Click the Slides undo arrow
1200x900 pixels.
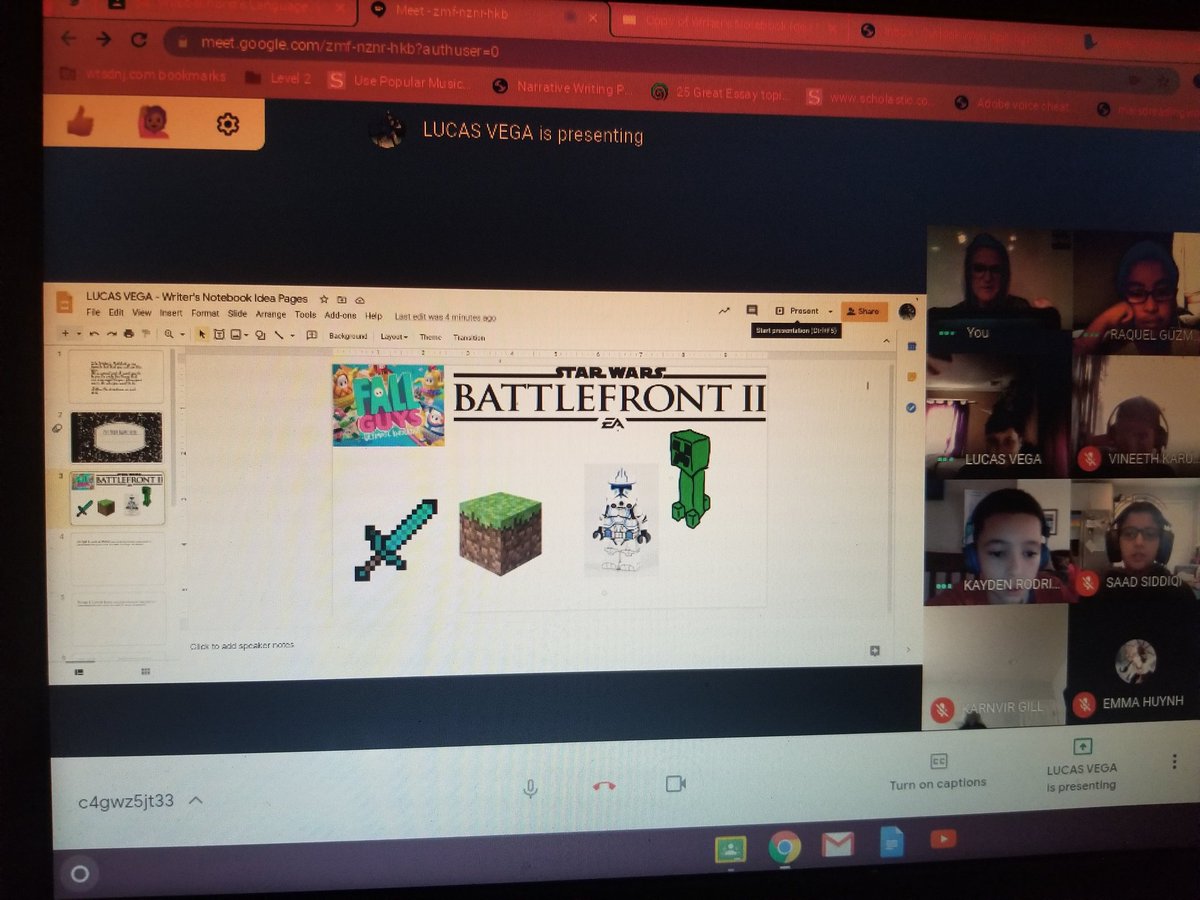tap(94, 334)
